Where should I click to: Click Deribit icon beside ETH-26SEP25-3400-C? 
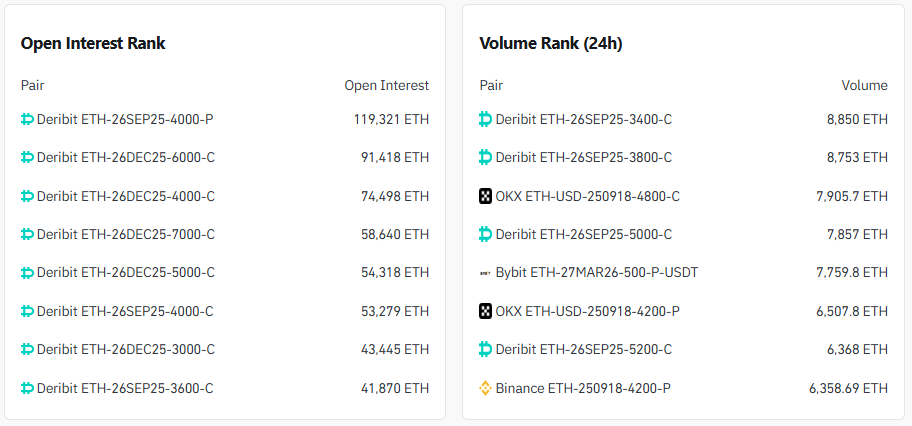485,119
